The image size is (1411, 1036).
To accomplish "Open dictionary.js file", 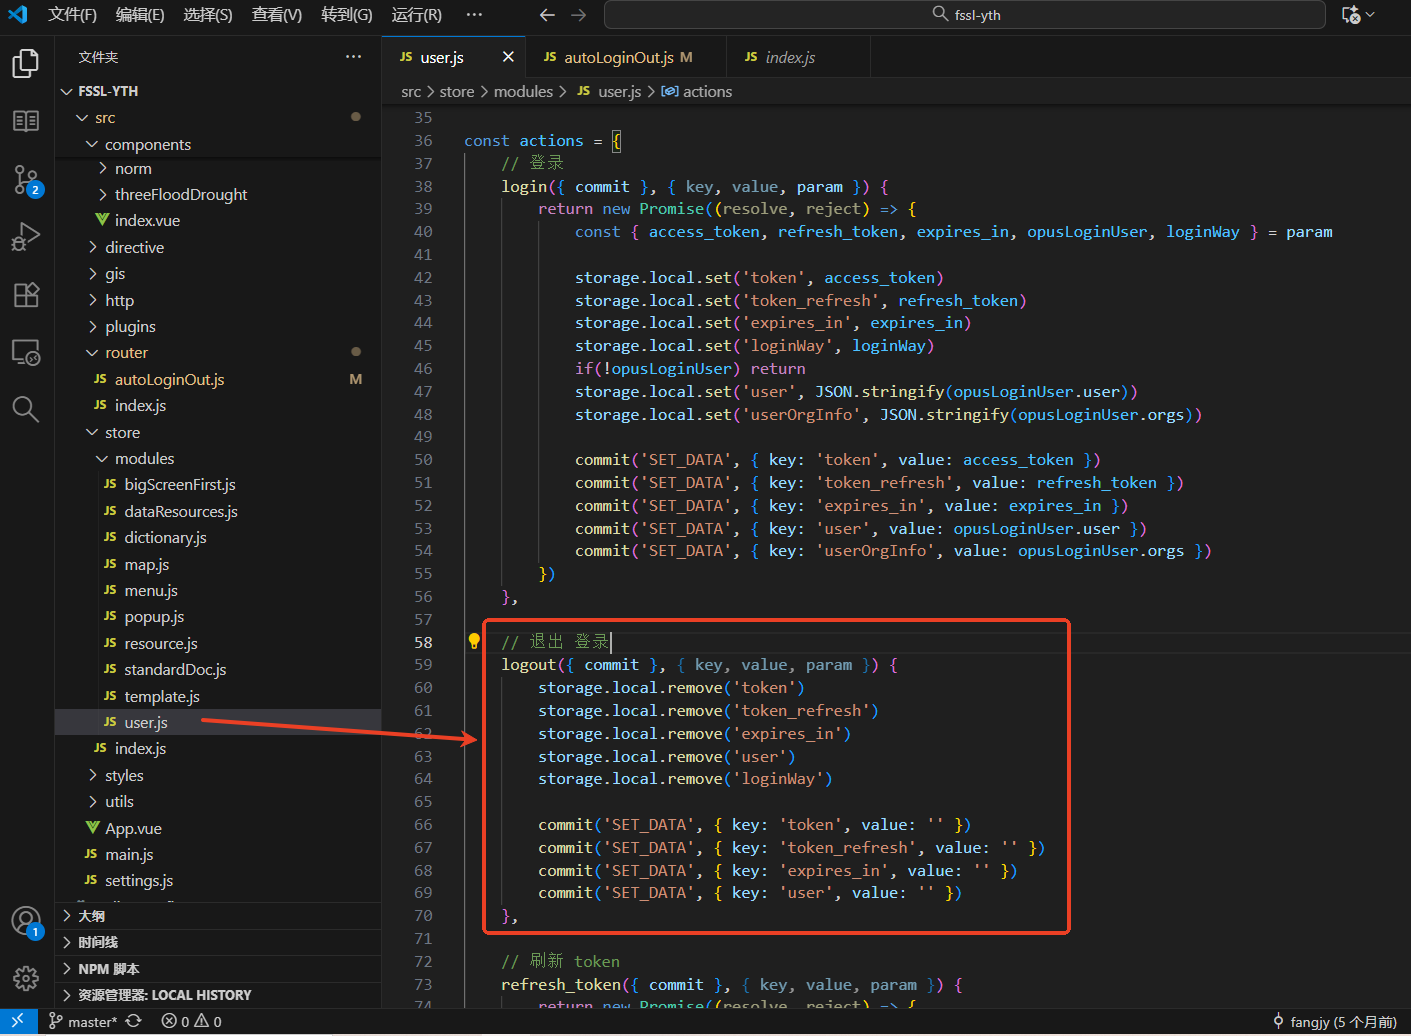I will (x=218, y=537).
